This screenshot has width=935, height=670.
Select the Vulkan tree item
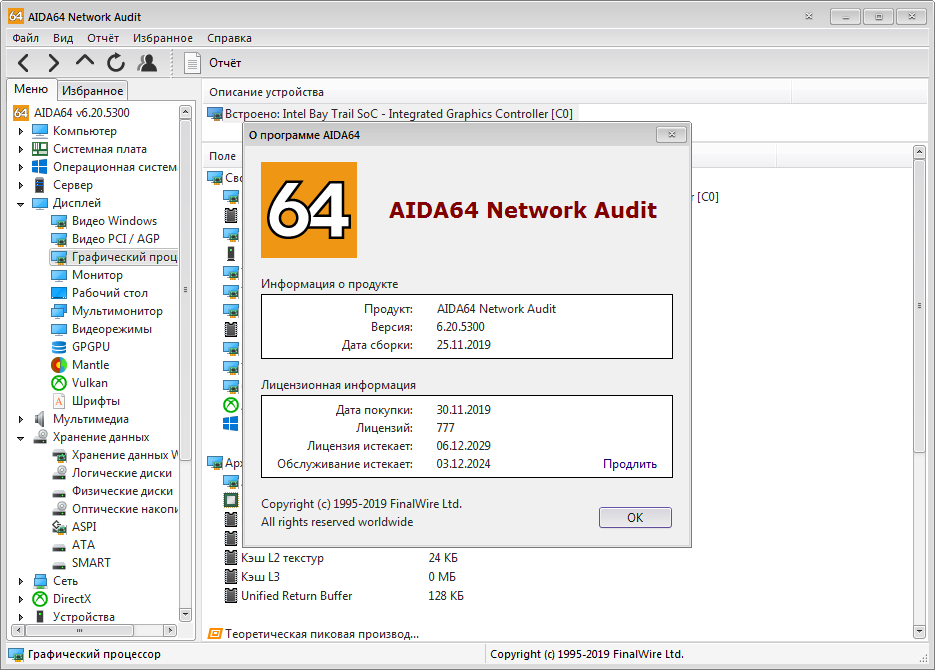point(89,383)
